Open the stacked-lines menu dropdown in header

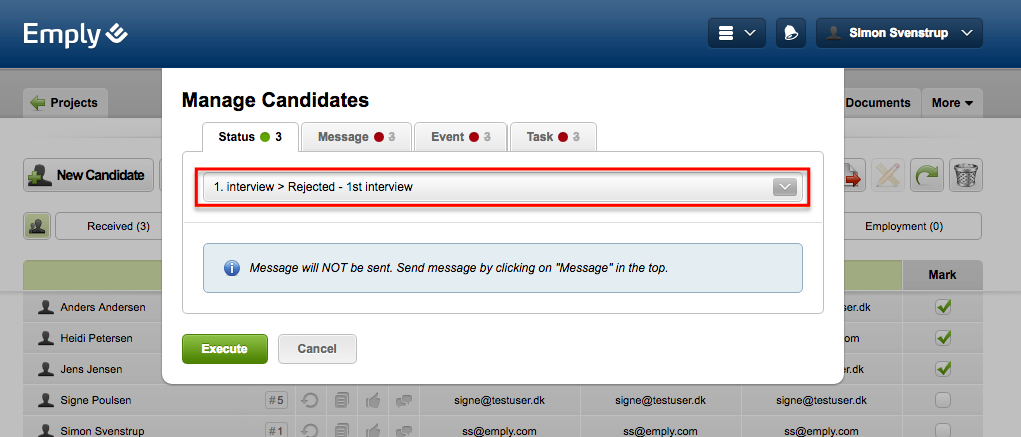click(737, 33)
